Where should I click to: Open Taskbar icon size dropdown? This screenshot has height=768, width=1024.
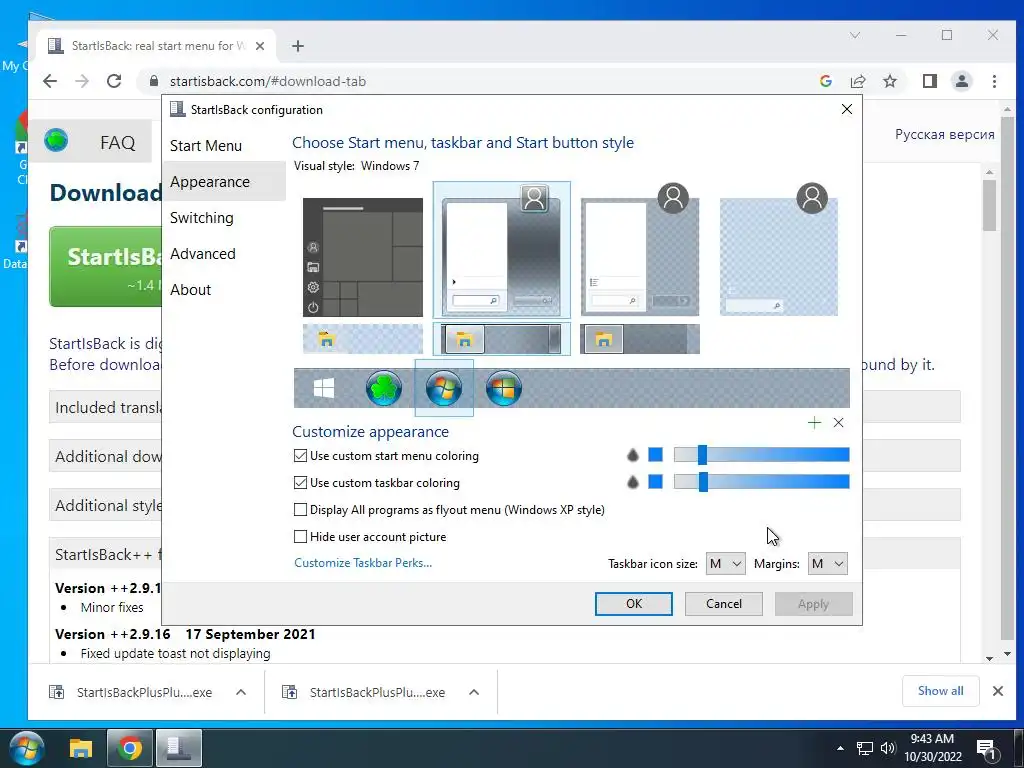click(x=725, y=564)
